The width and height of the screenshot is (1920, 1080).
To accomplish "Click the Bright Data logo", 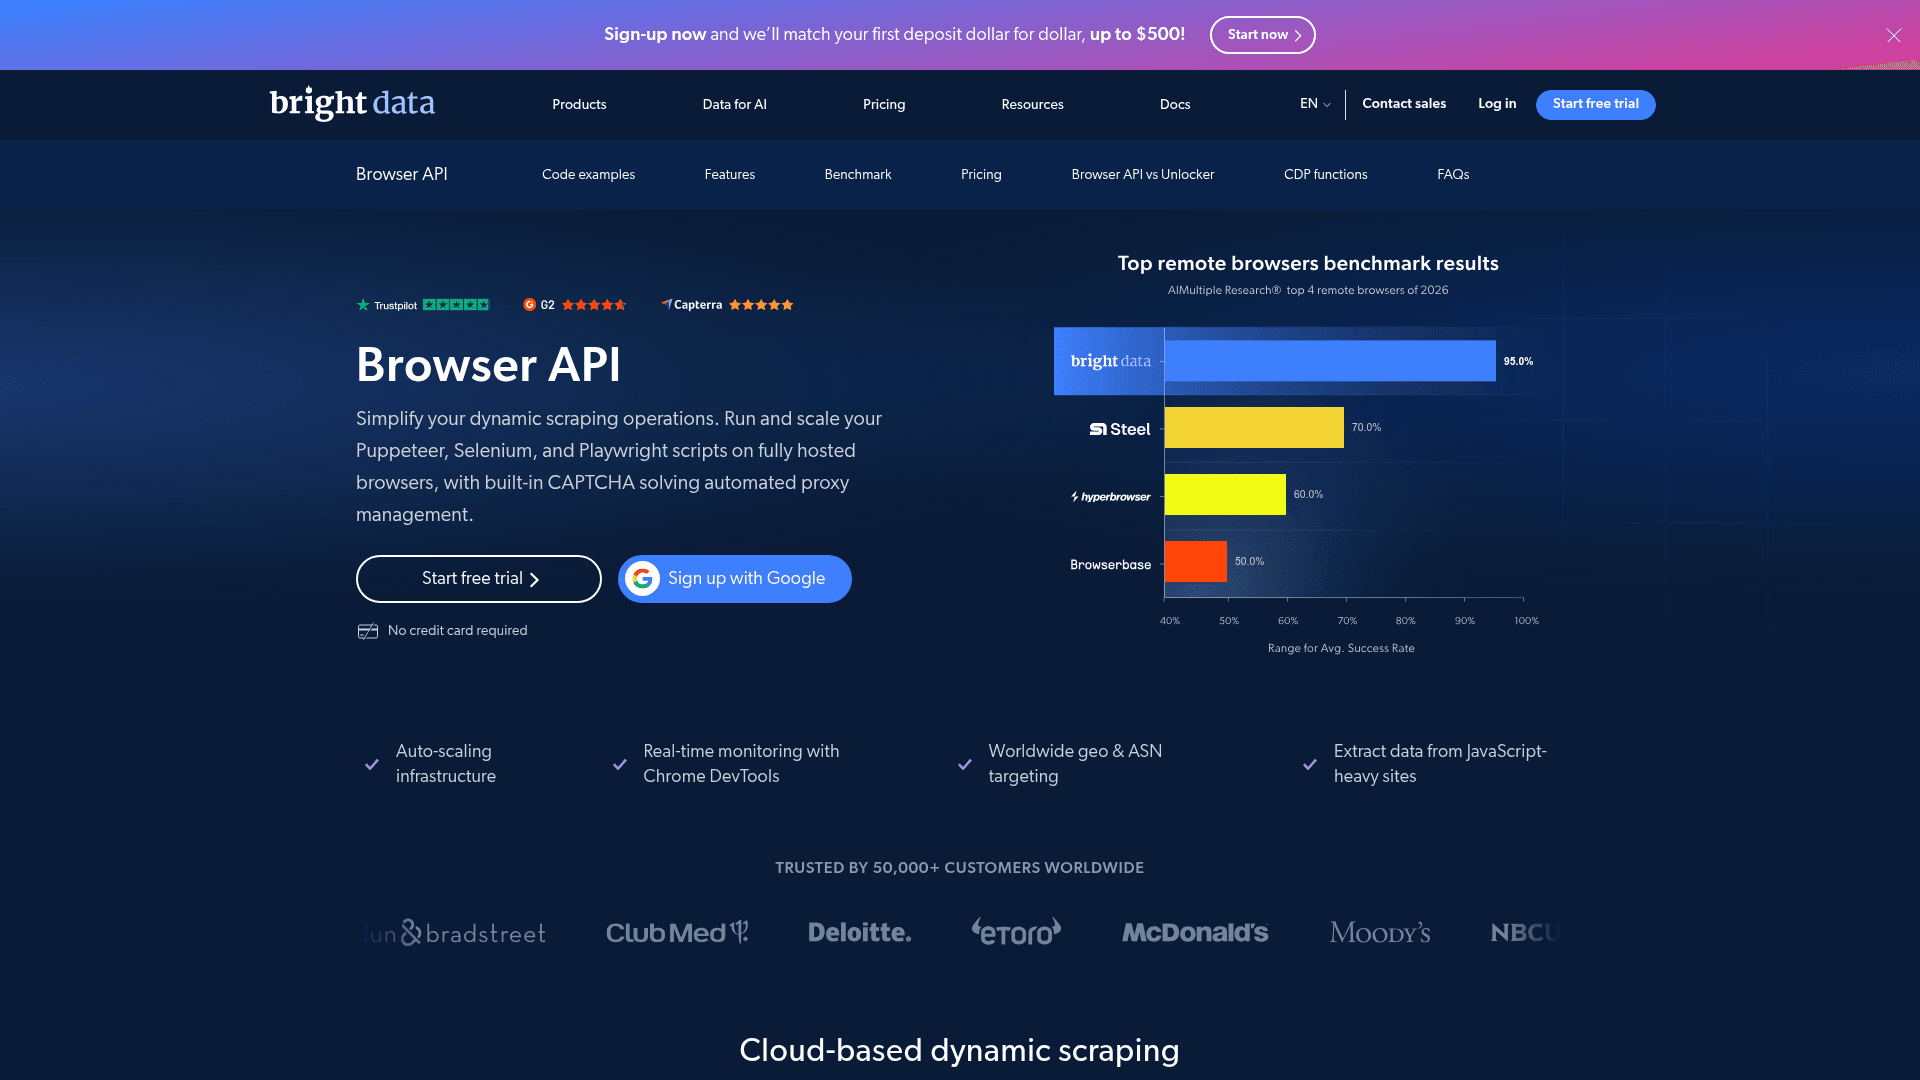I will [x=352, y=103].
